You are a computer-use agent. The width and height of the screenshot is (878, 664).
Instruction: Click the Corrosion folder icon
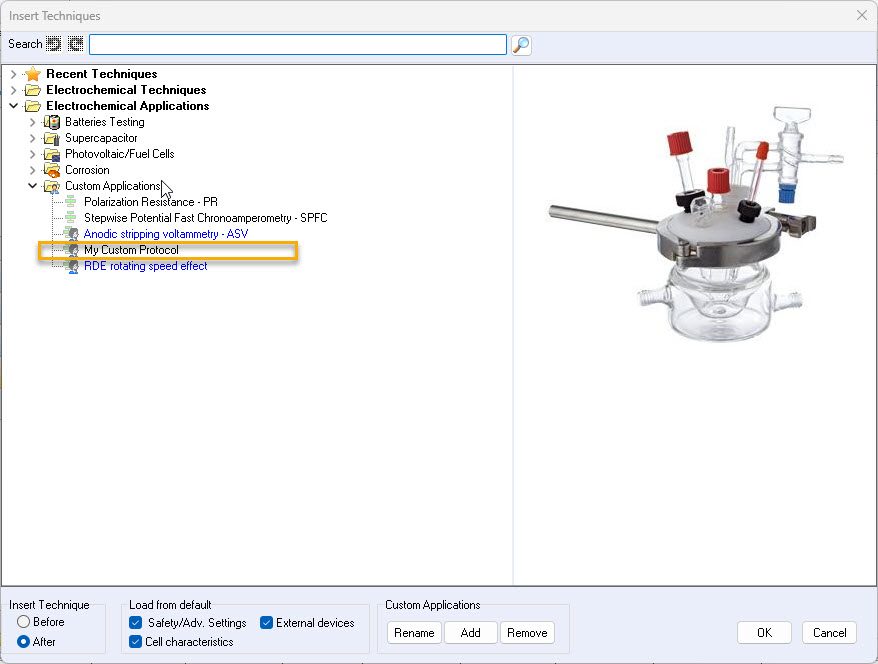coord(52,170)
